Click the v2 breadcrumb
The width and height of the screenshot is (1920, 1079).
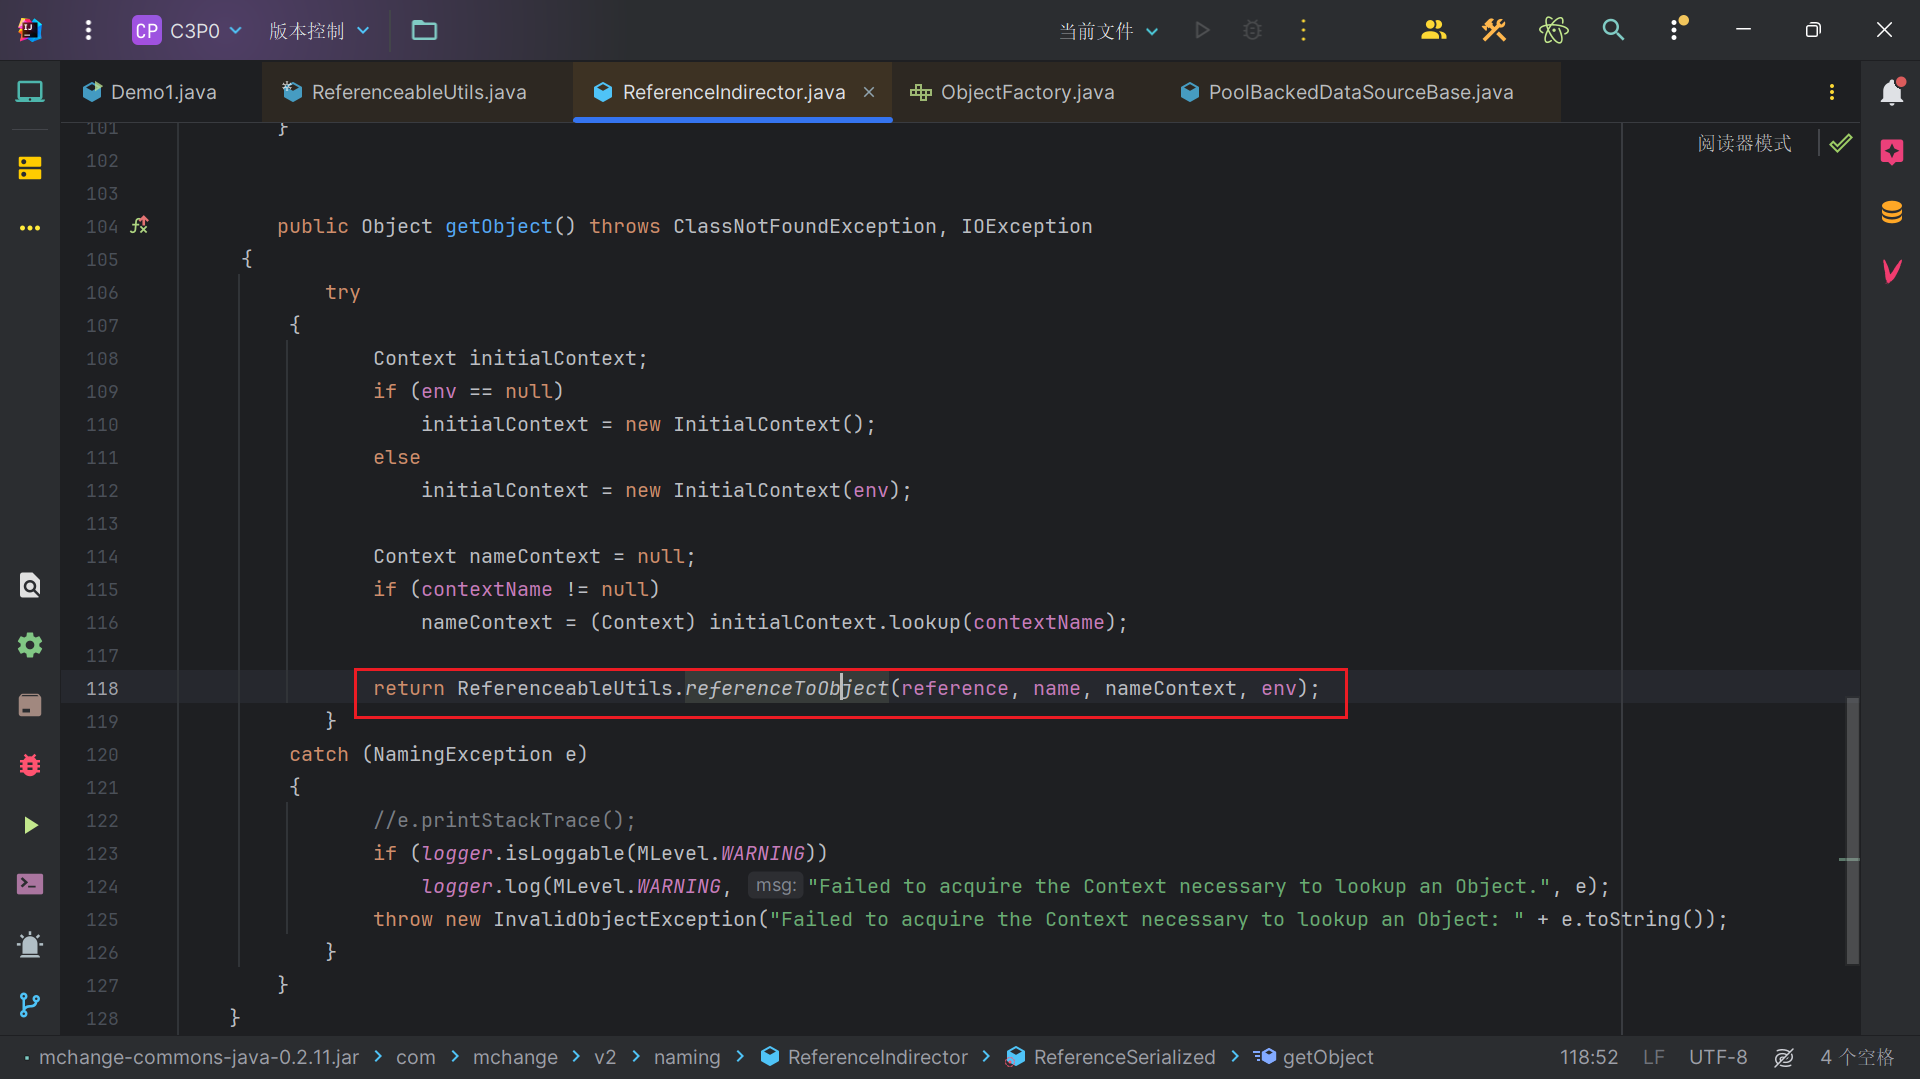click(x=605, y=1057)
